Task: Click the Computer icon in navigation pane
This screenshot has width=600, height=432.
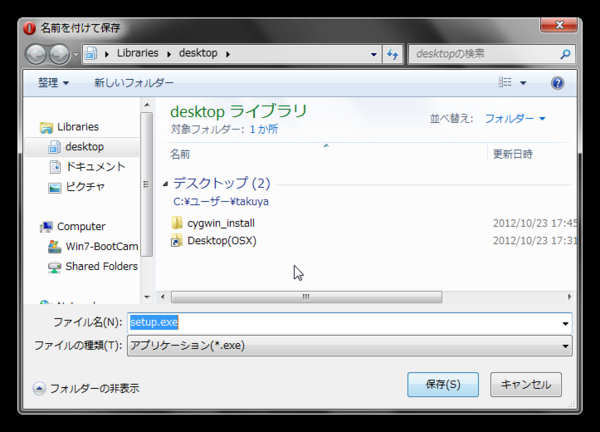Action: pos(46,227)
